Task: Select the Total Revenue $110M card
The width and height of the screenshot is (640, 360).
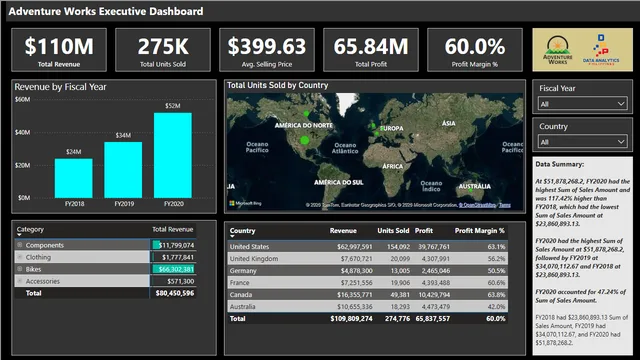Action: 59,50
